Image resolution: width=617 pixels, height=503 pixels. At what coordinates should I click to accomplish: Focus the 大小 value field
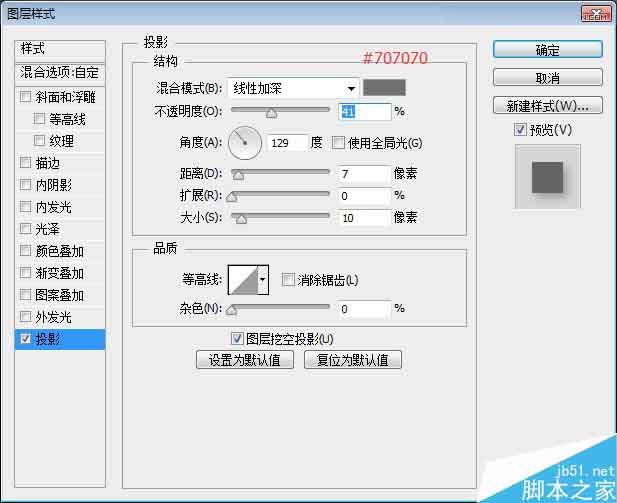pos(364,218)
